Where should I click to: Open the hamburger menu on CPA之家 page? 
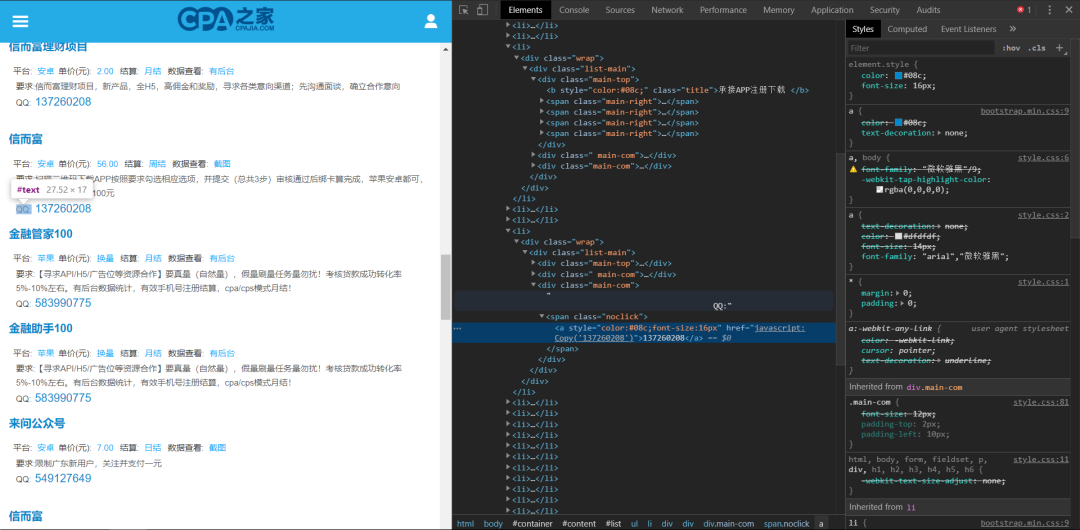(x=21, y=21)
